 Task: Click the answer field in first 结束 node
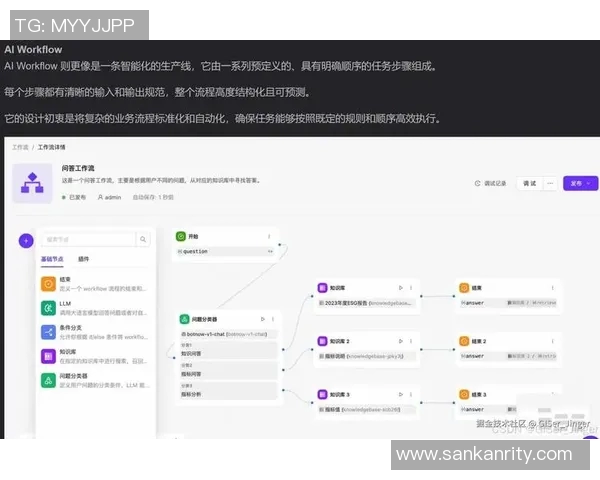(508, 303)
